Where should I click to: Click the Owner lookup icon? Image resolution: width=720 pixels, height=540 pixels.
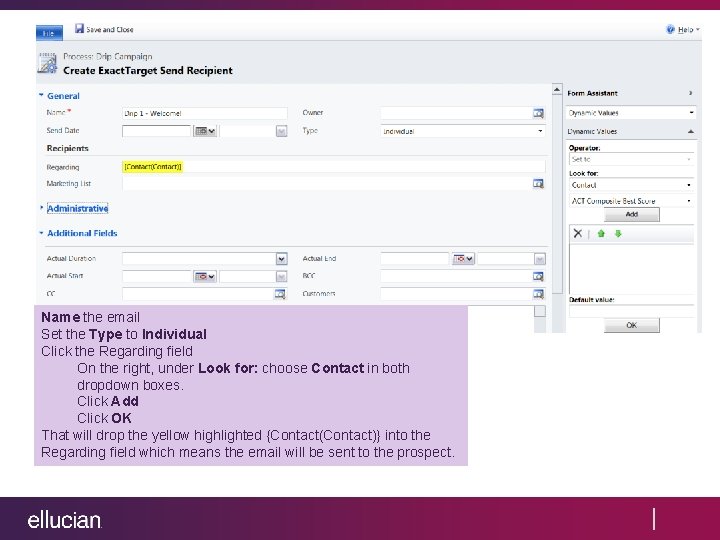tap(538, 113)
